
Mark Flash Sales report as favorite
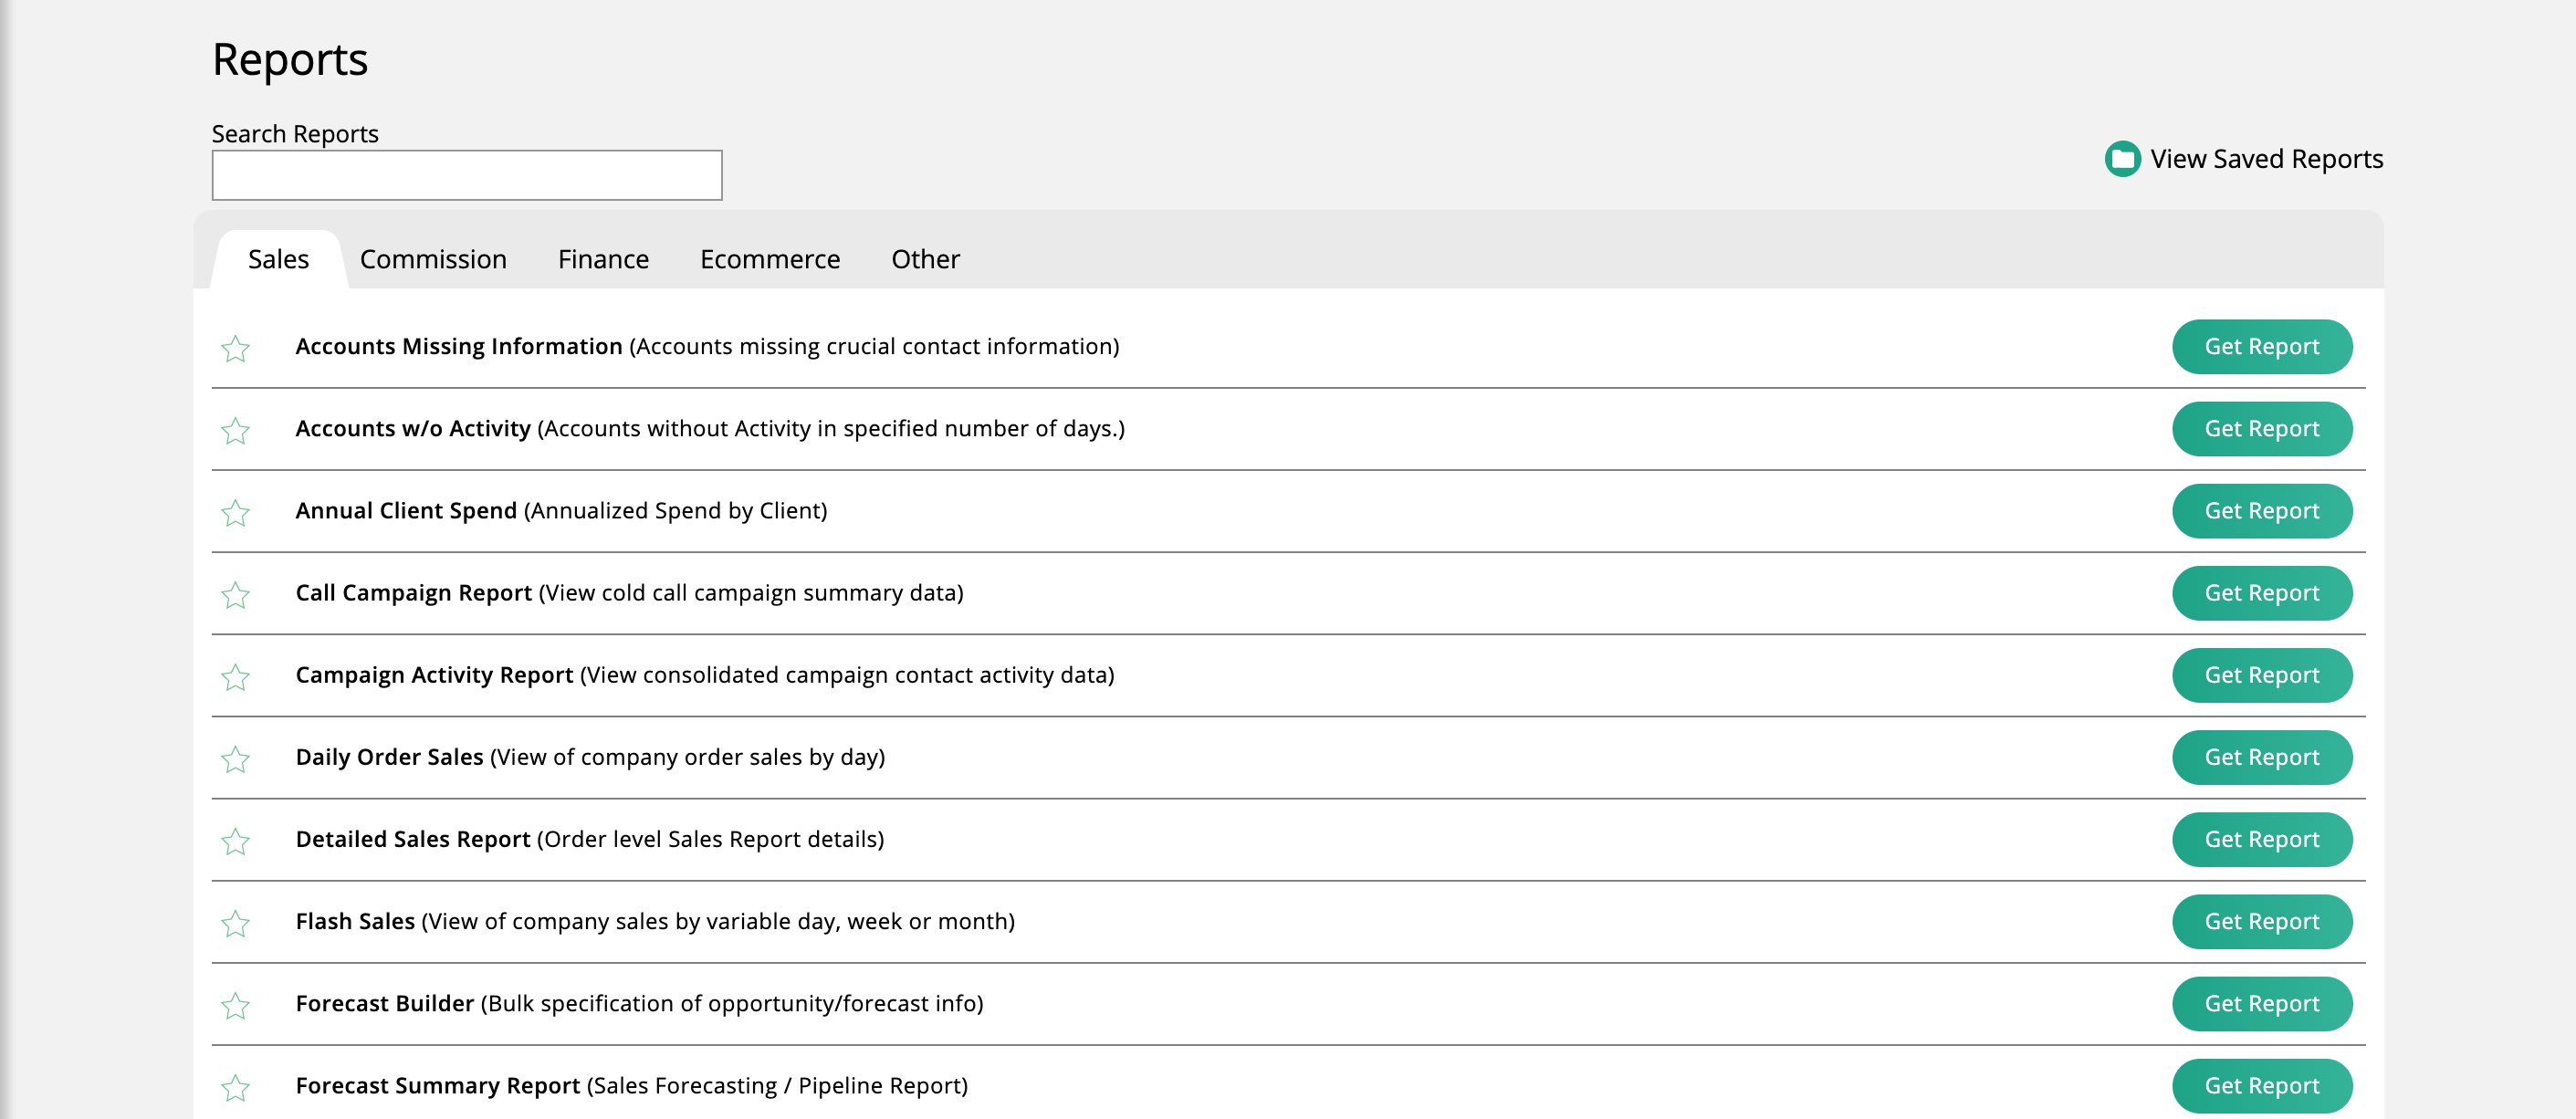coord(235,923)
